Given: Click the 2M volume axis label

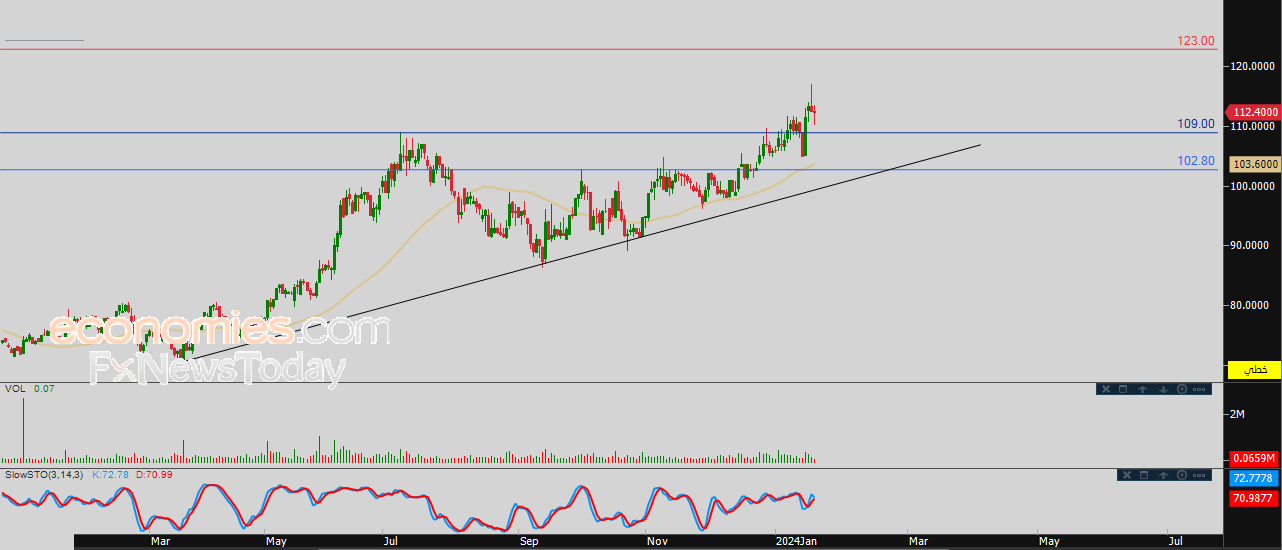Looking at the screenshot, I should point(1237,414).
